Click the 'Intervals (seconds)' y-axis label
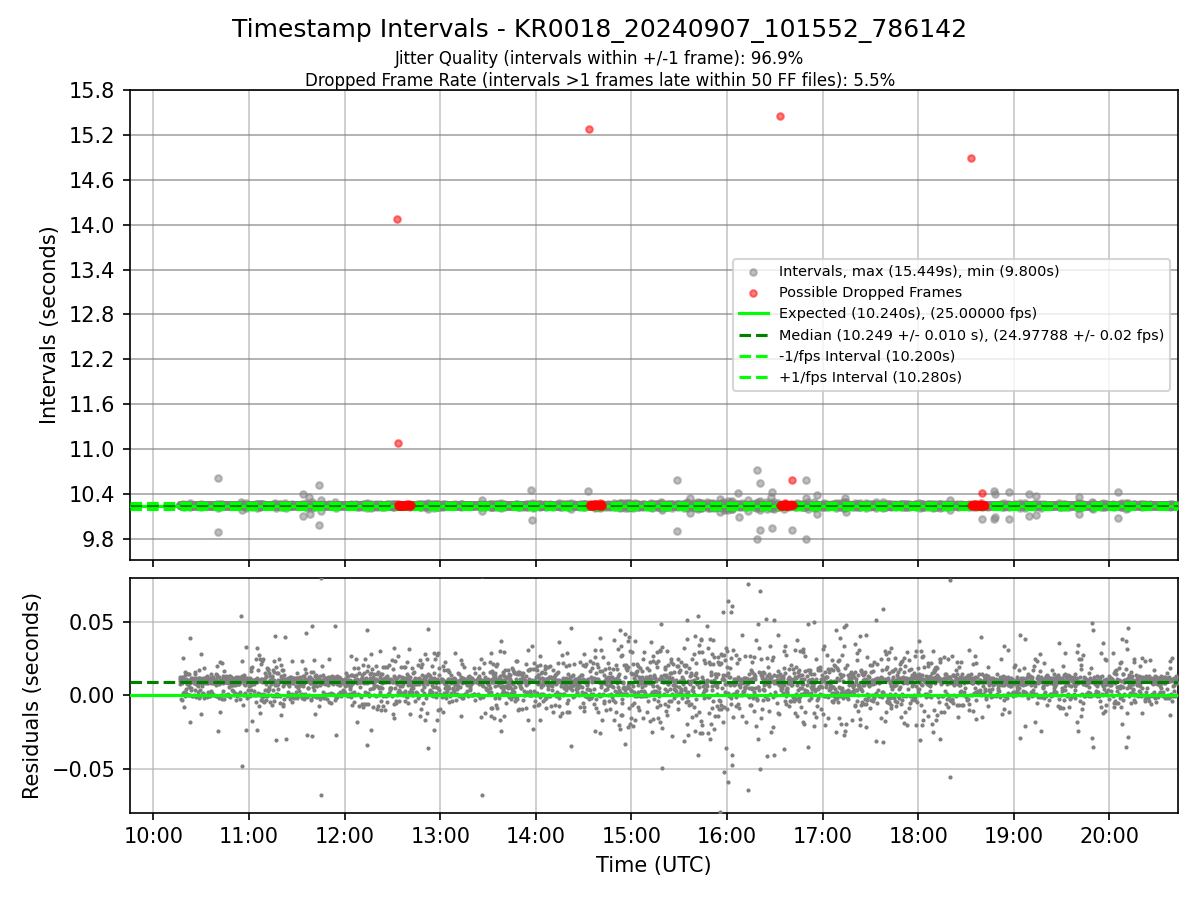Screen dimensions: 1200x900 coord(49,324)
